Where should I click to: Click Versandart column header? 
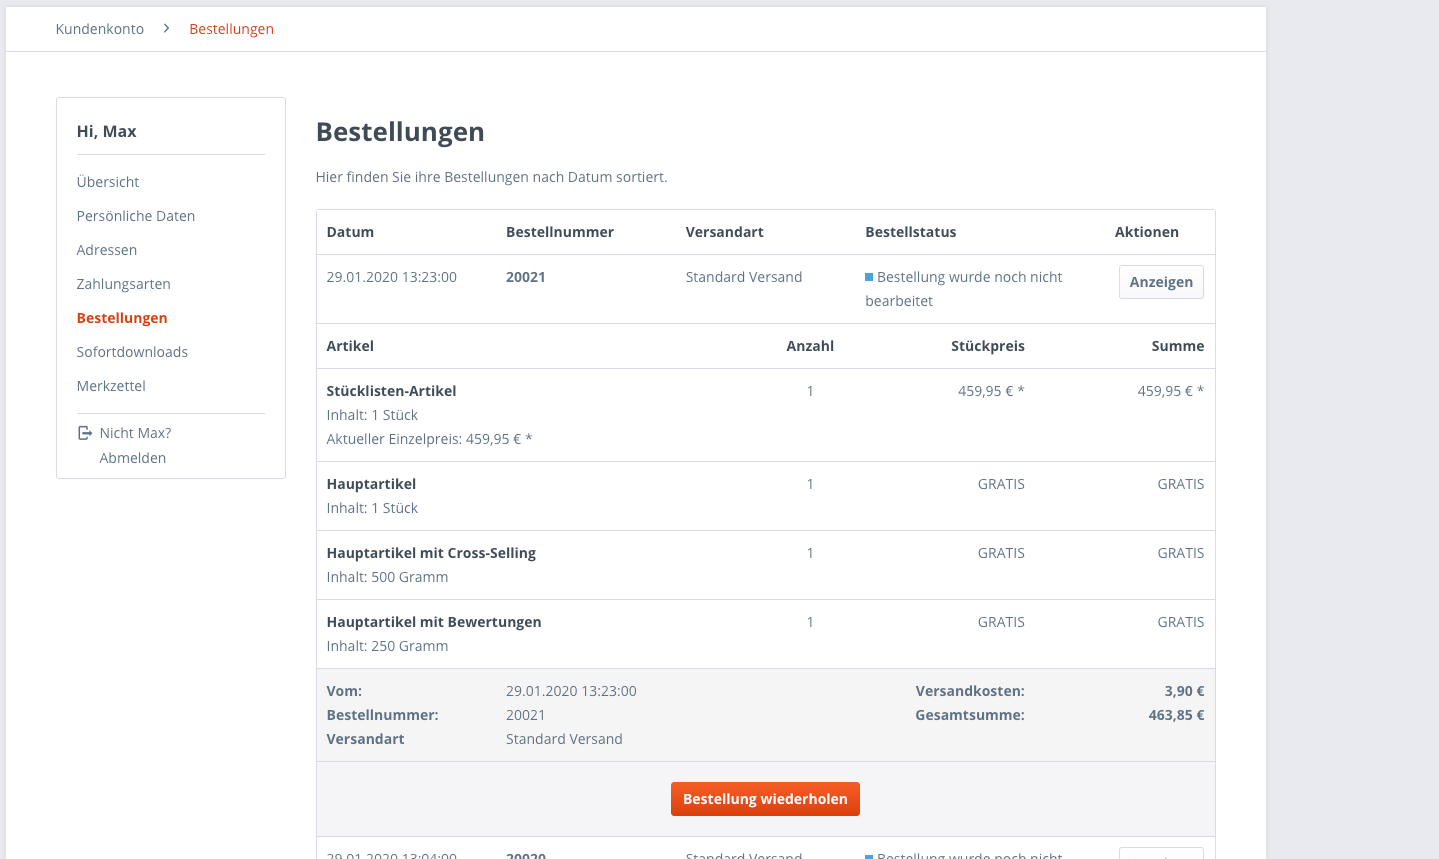(725, 232)
